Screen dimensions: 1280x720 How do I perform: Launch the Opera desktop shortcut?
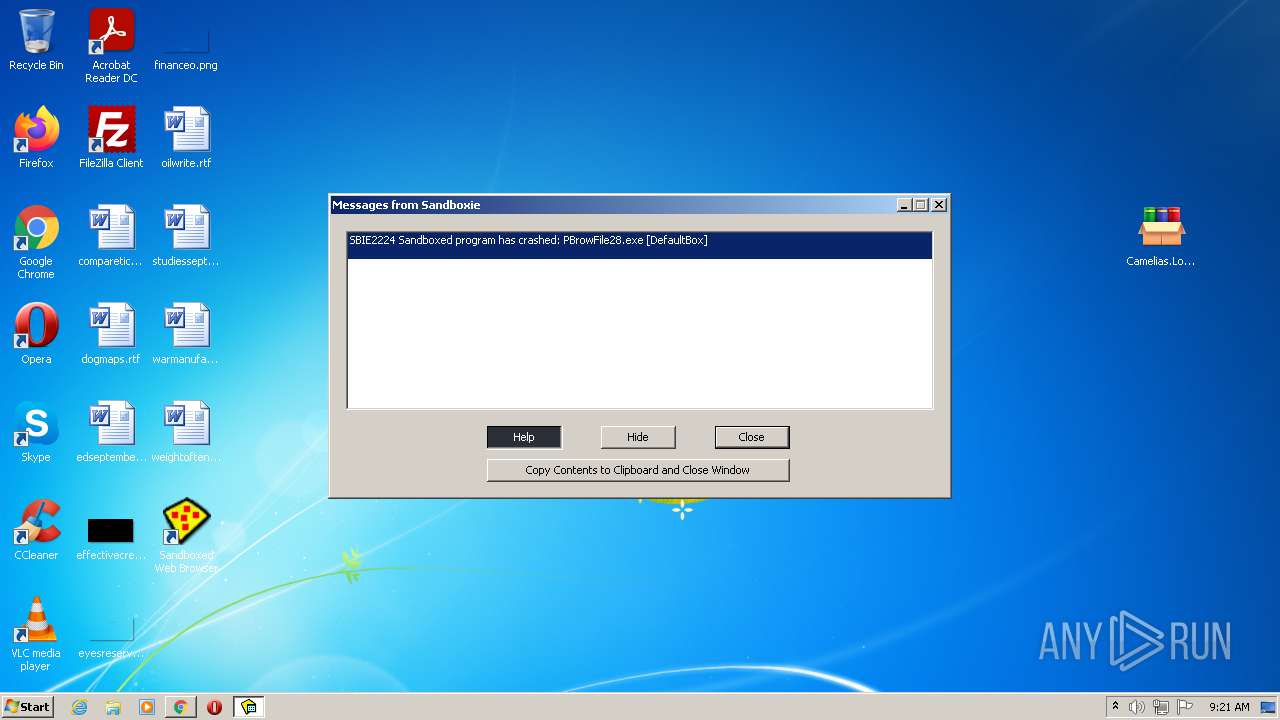pyautogui.click(x=36, y=334)
